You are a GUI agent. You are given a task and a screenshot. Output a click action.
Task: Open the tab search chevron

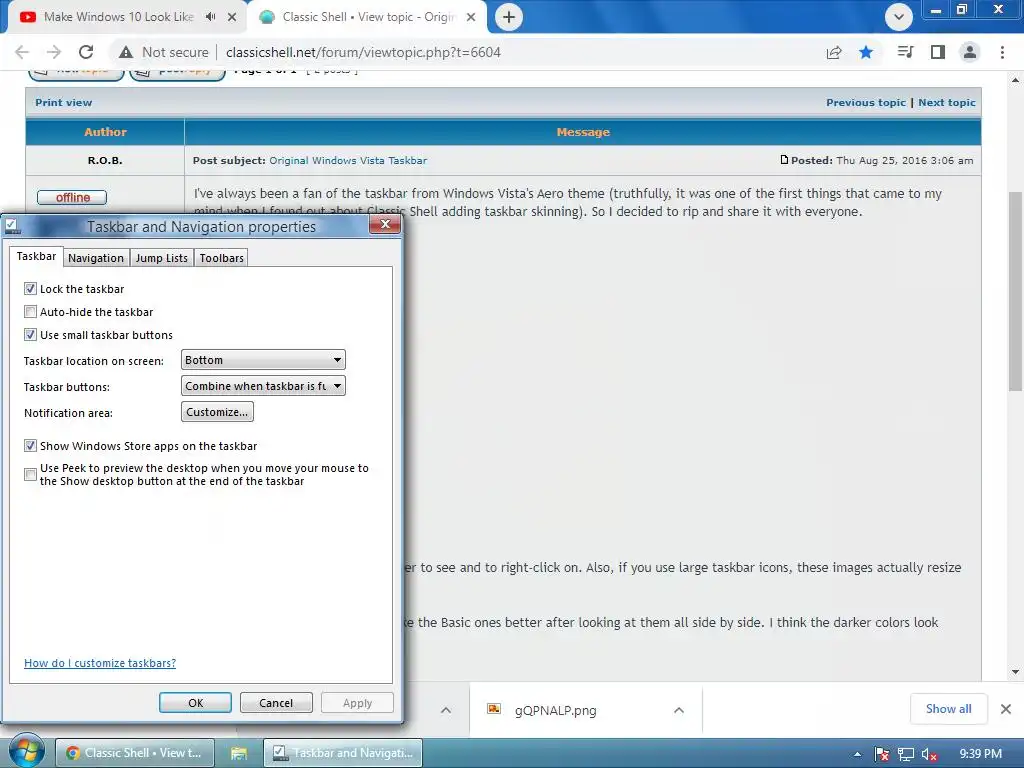[899, 17]
